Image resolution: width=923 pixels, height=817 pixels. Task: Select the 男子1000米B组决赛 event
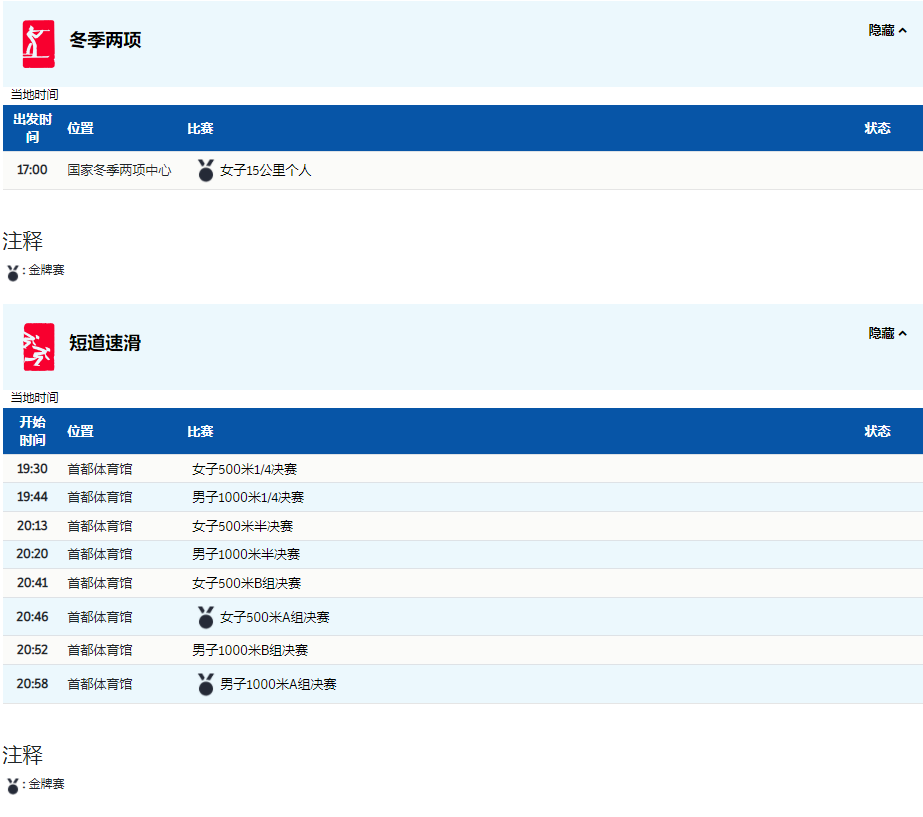point(250,650)
